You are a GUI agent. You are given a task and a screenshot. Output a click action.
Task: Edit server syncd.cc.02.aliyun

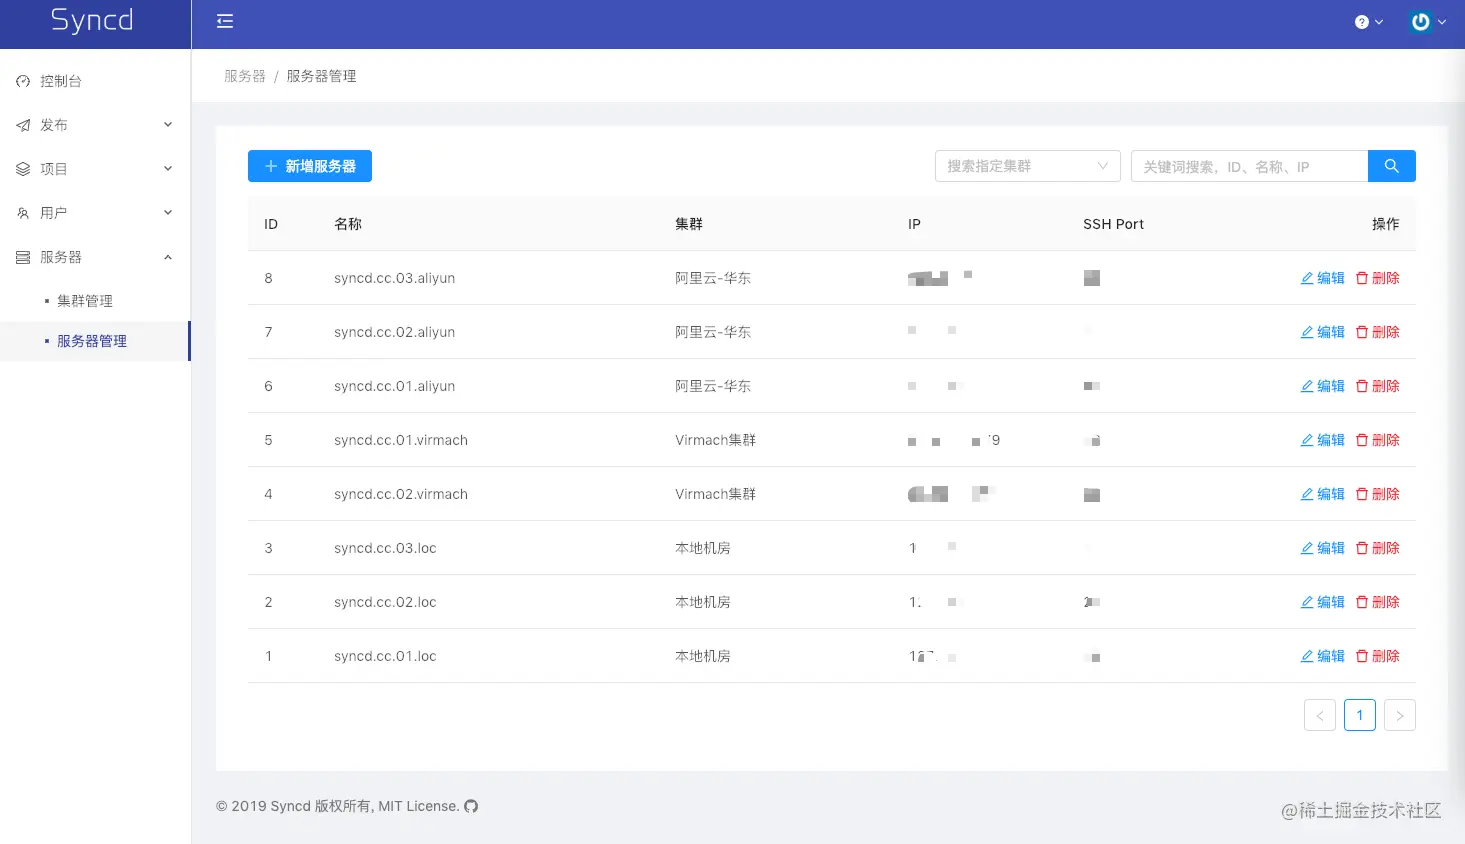coord(1322,332)
